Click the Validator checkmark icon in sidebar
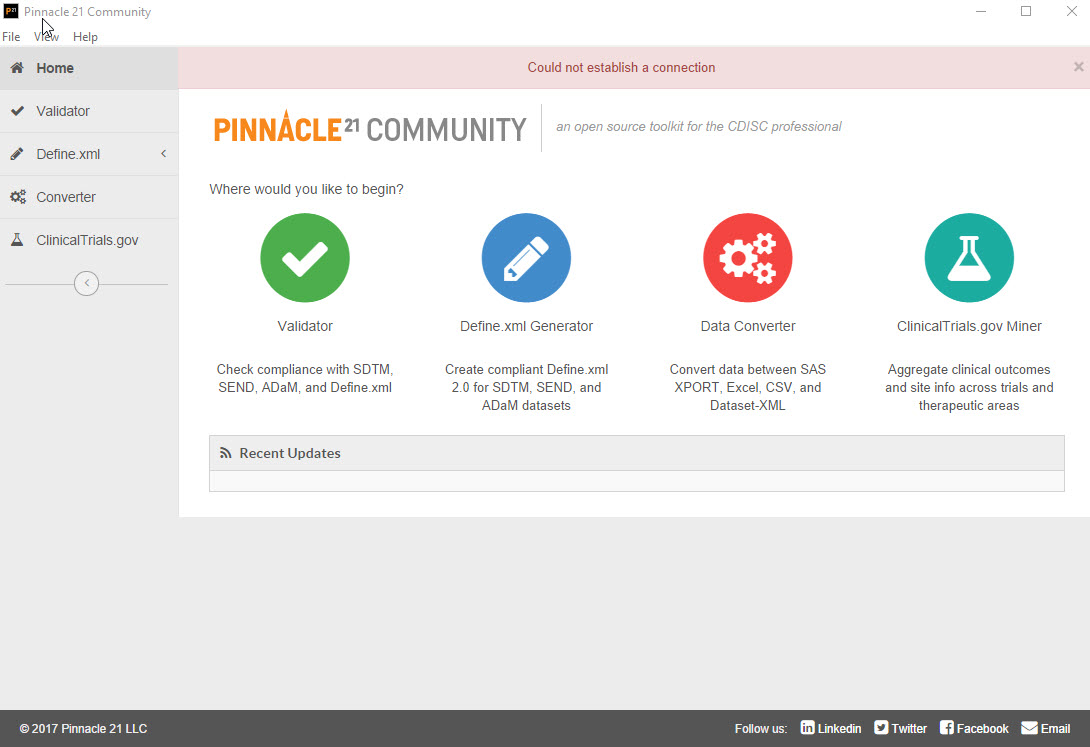This screenshot has height=747, width=1090. tap(17, 110)
